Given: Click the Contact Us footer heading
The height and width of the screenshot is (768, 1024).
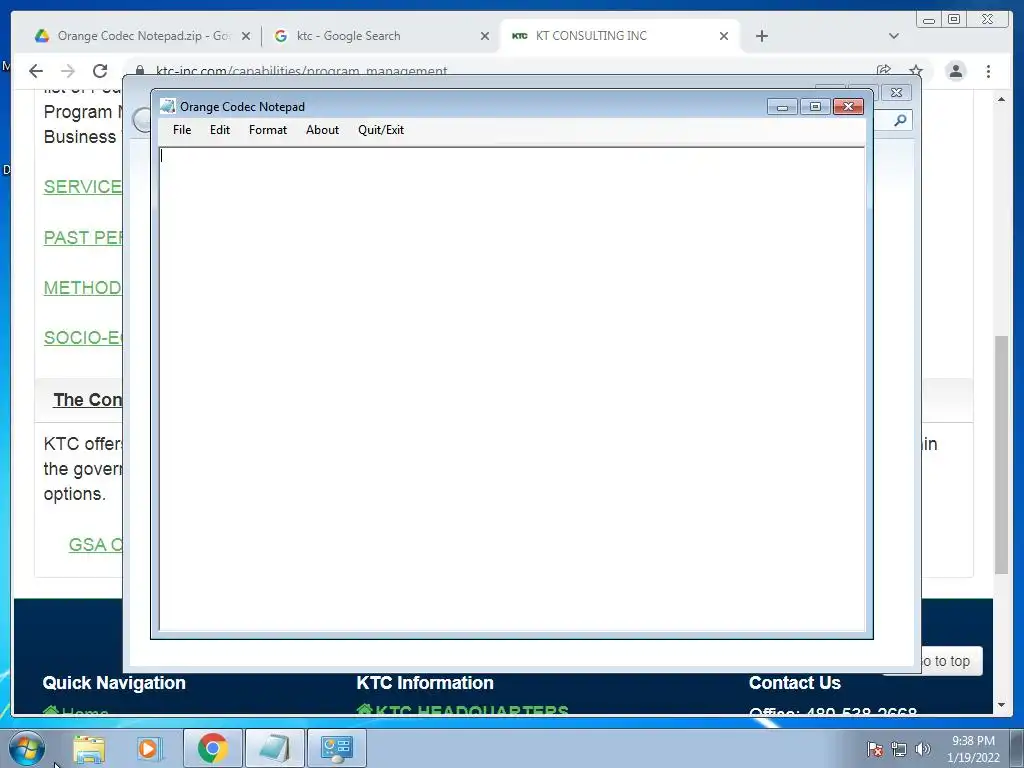Looking at the screenshot, I should (x=795, y=683).
